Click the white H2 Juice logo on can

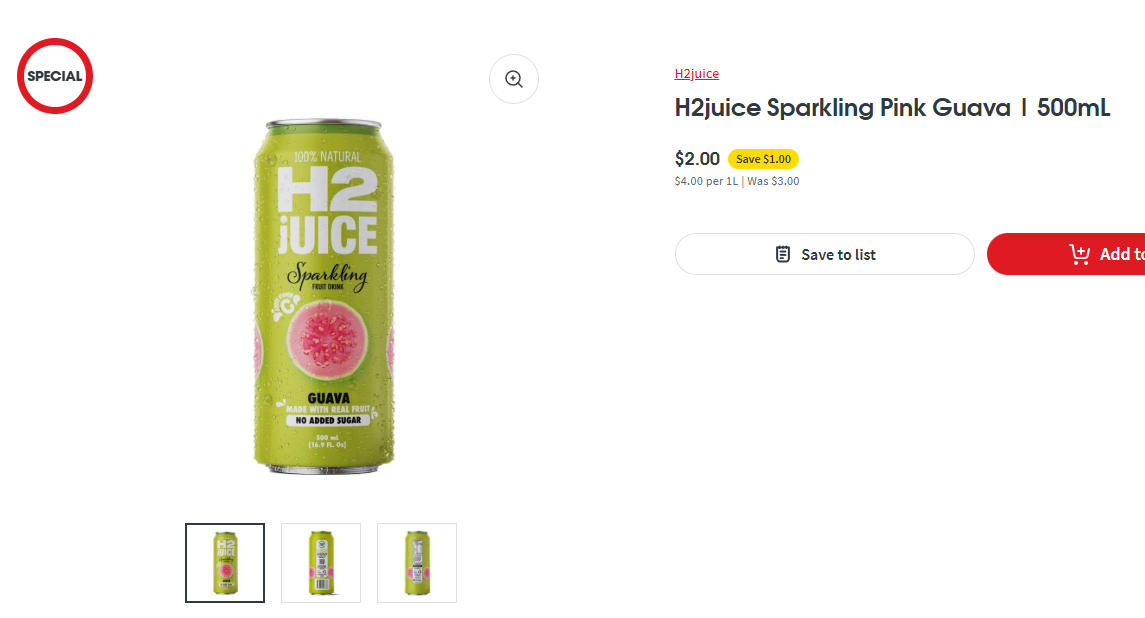(327, 210)
